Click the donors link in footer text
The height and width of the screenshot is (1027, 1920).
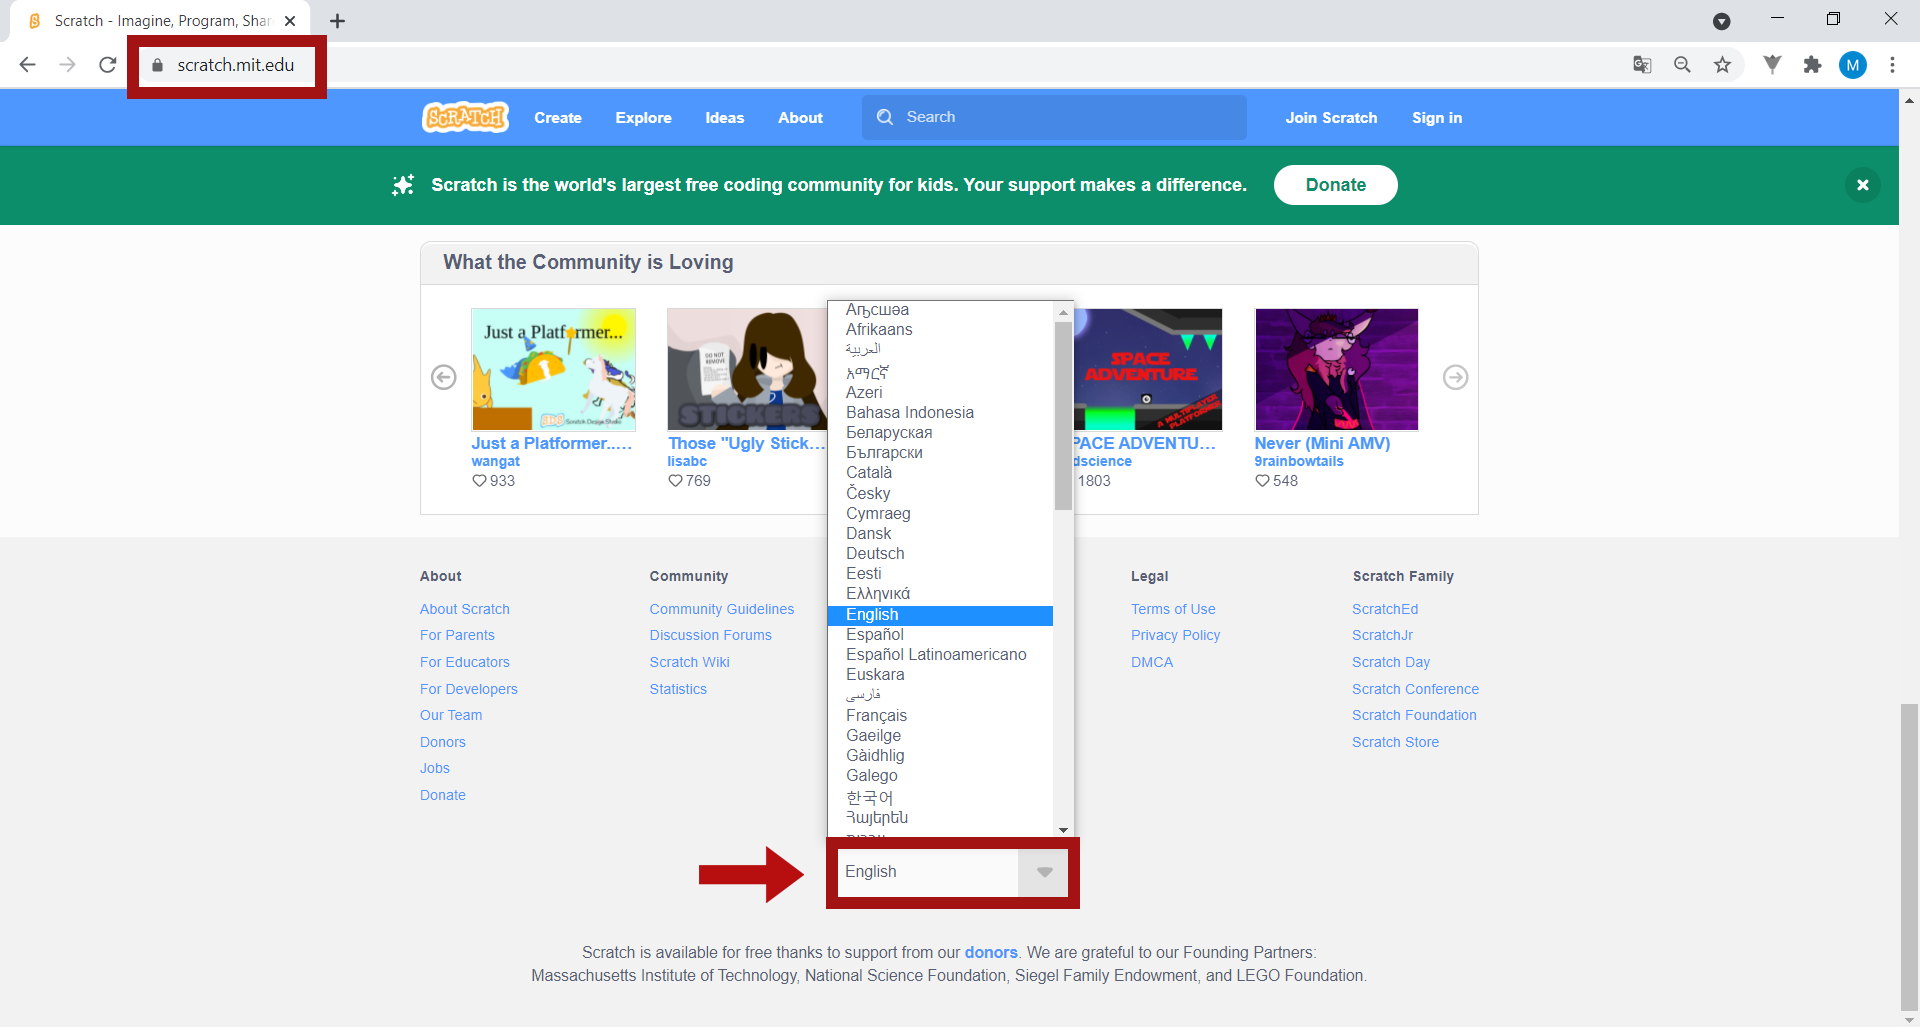[x=991, y=952]
